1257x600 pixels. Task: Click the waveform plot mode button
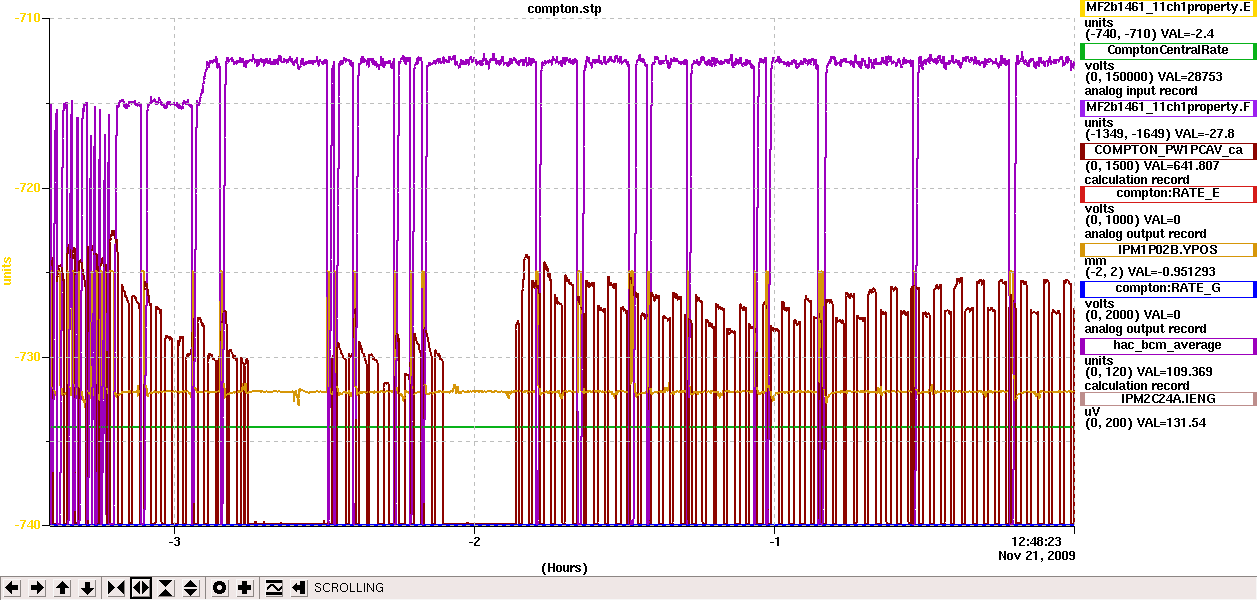coord(274,588)
